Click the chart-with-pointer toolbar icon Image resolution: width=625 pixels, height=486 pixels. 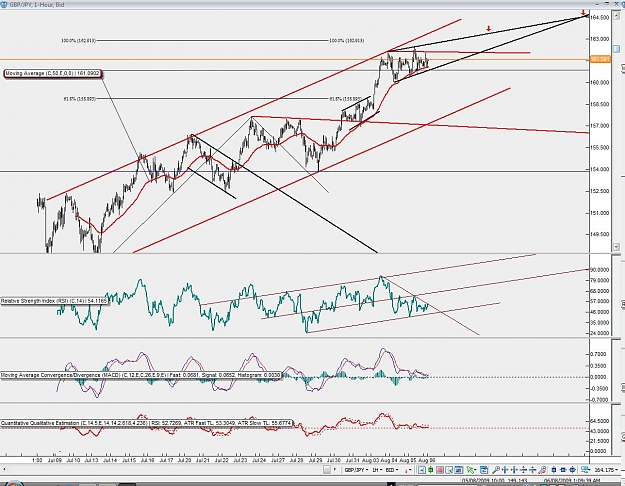449,470
